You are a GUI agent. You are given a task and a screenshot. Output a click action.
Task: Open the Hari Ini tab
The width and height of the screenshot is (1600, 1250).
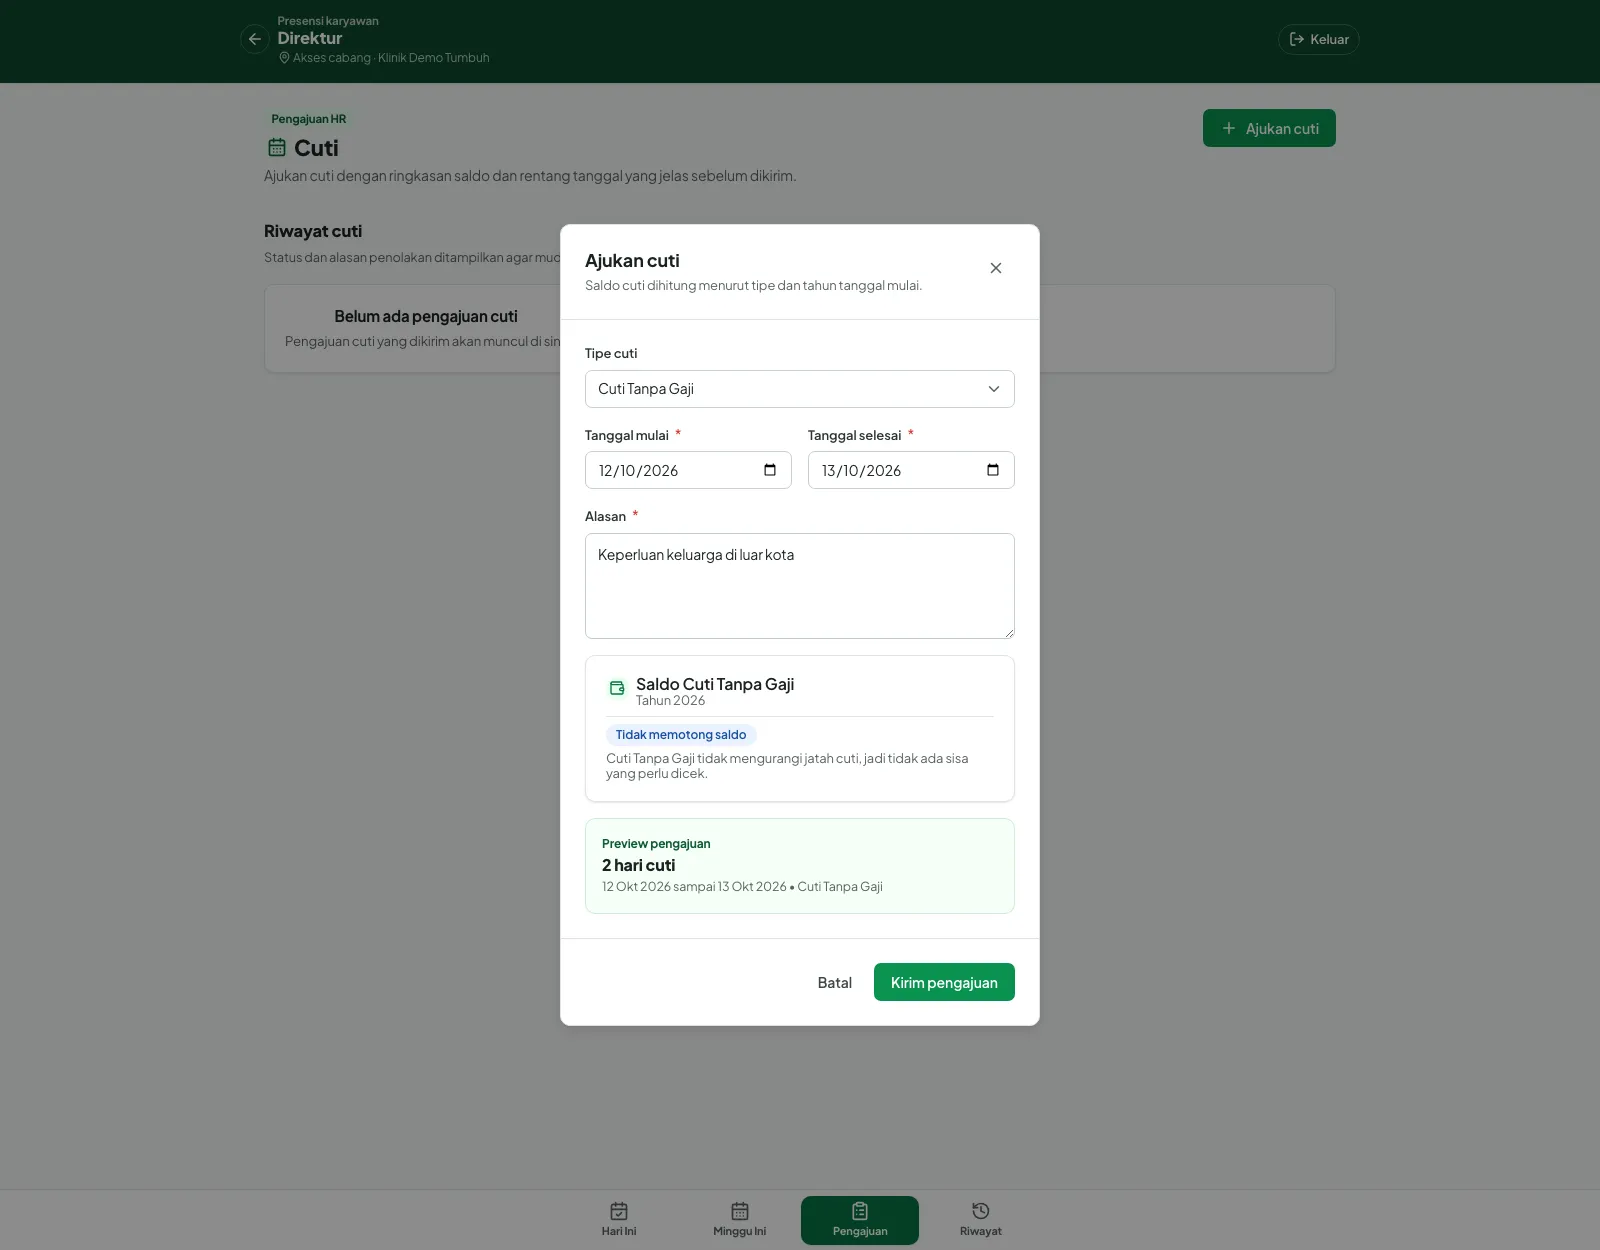coord(619,1220)
